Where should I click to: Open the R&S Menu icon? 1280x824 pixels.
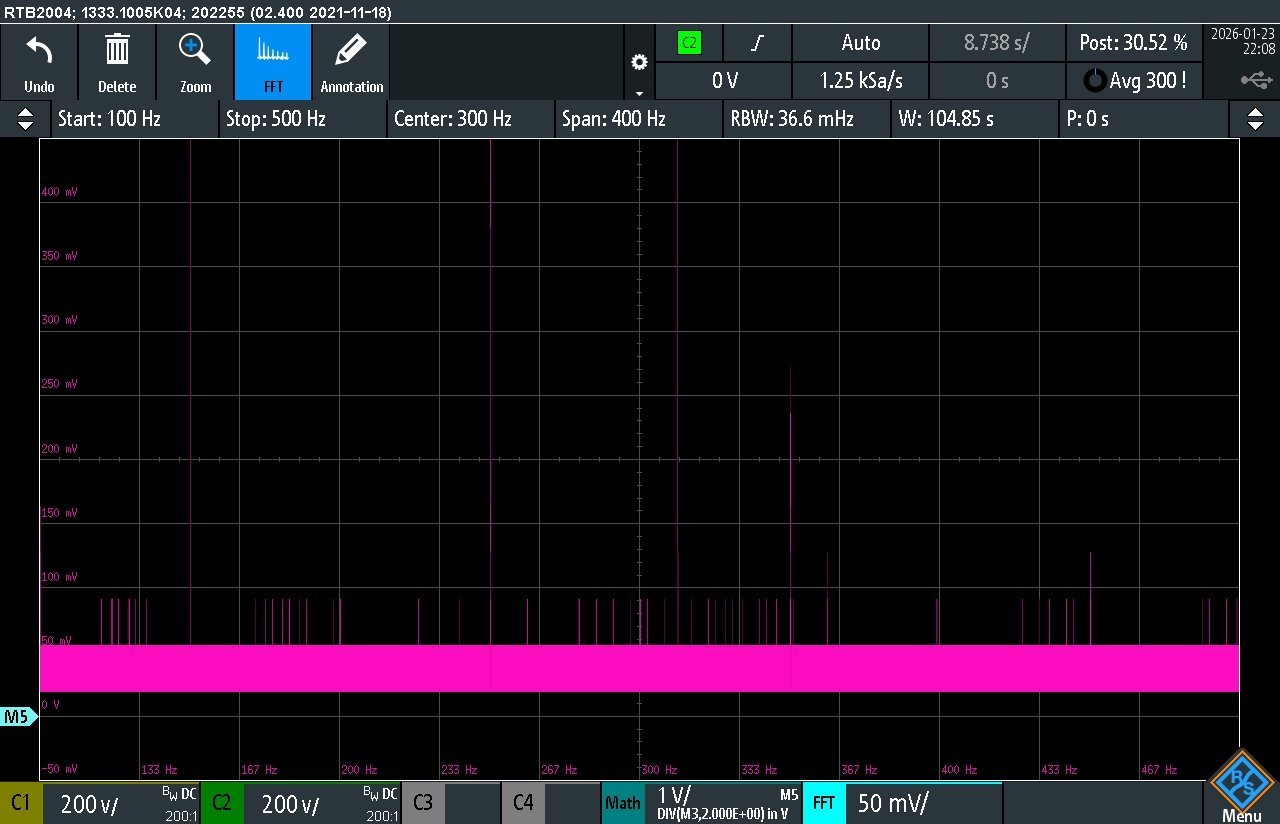click(x=1241, y=785)
